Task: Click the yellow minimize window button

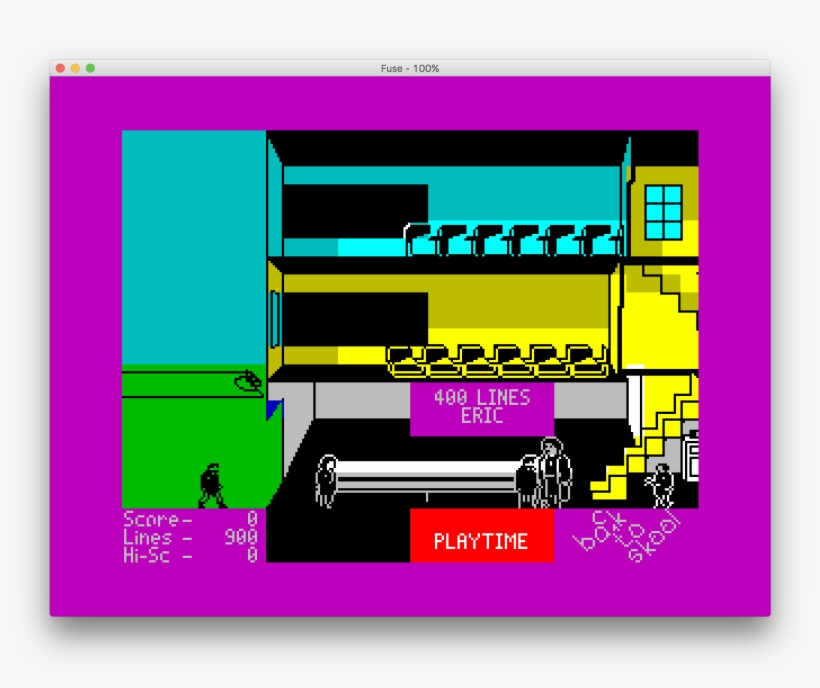Action: [75, 68]
